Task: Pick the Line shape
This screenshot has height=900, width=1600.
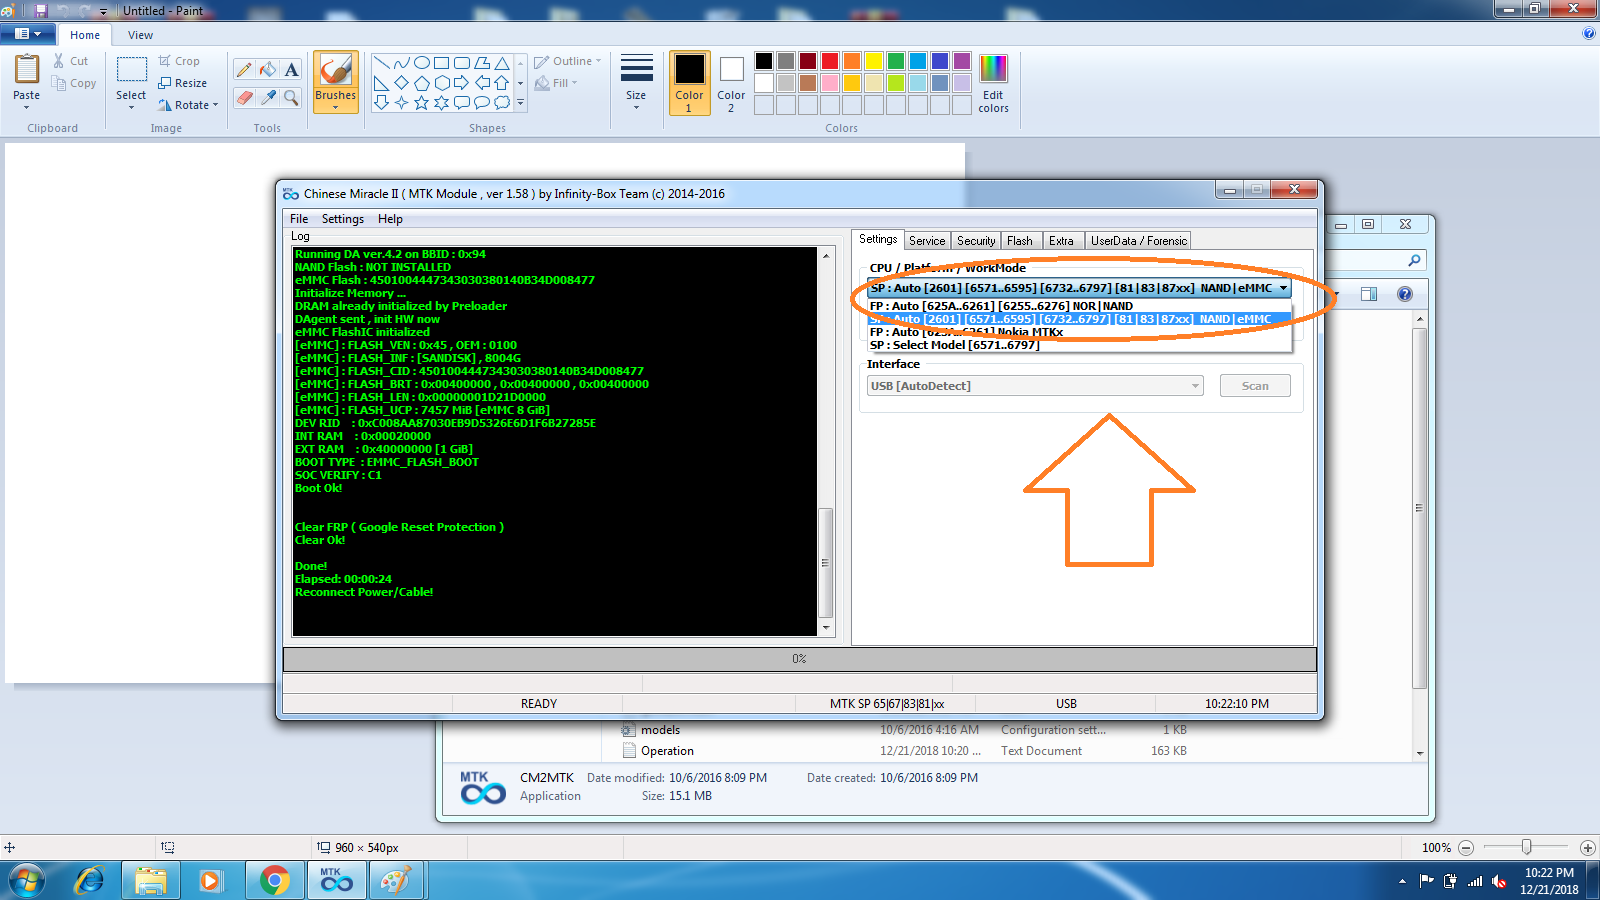Action: pyautogui.click(x=381, y=62)
